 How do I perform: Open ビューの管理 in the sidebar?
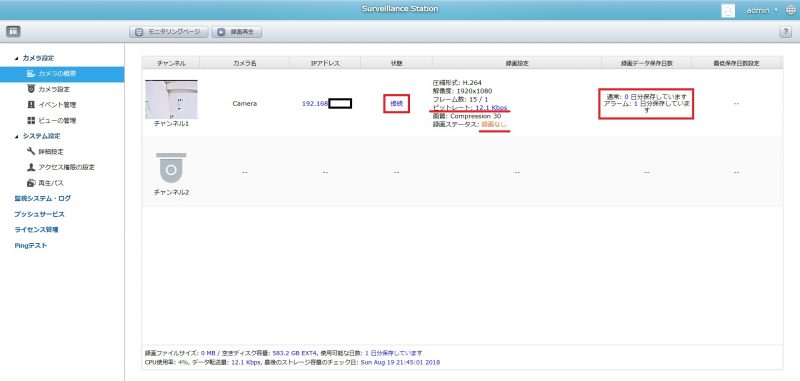[x=51, y=121]
